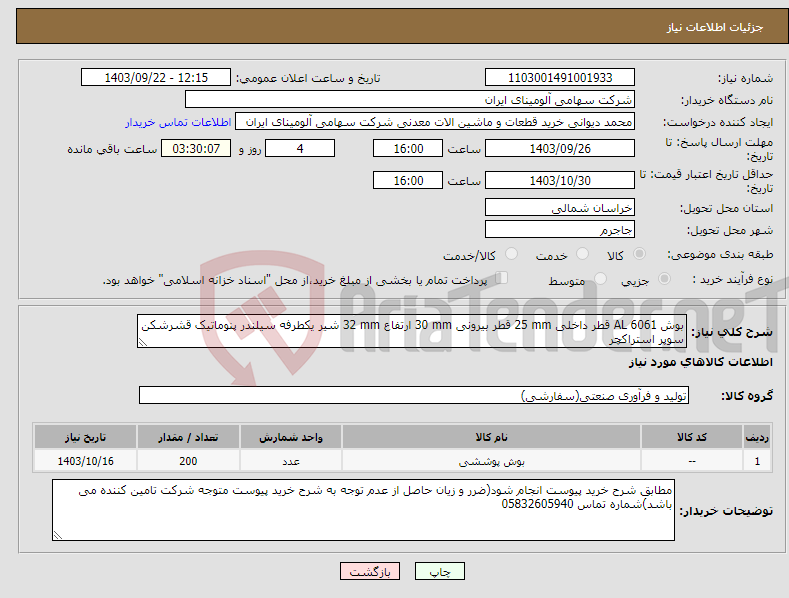Click the اطلاعات کالاهای مورد نیاز heading
Screen dimensions: 789x598
[x=700, y=362]
